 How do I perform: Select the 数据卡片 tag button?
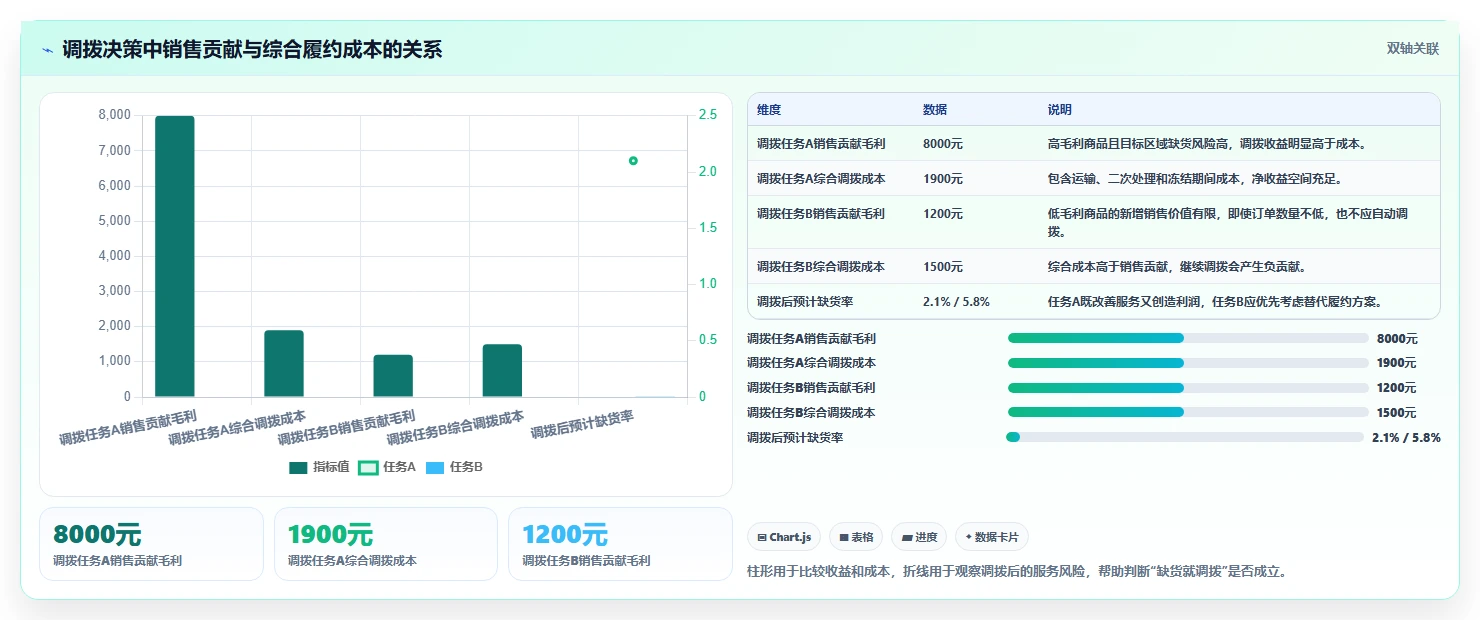(992, 537)
